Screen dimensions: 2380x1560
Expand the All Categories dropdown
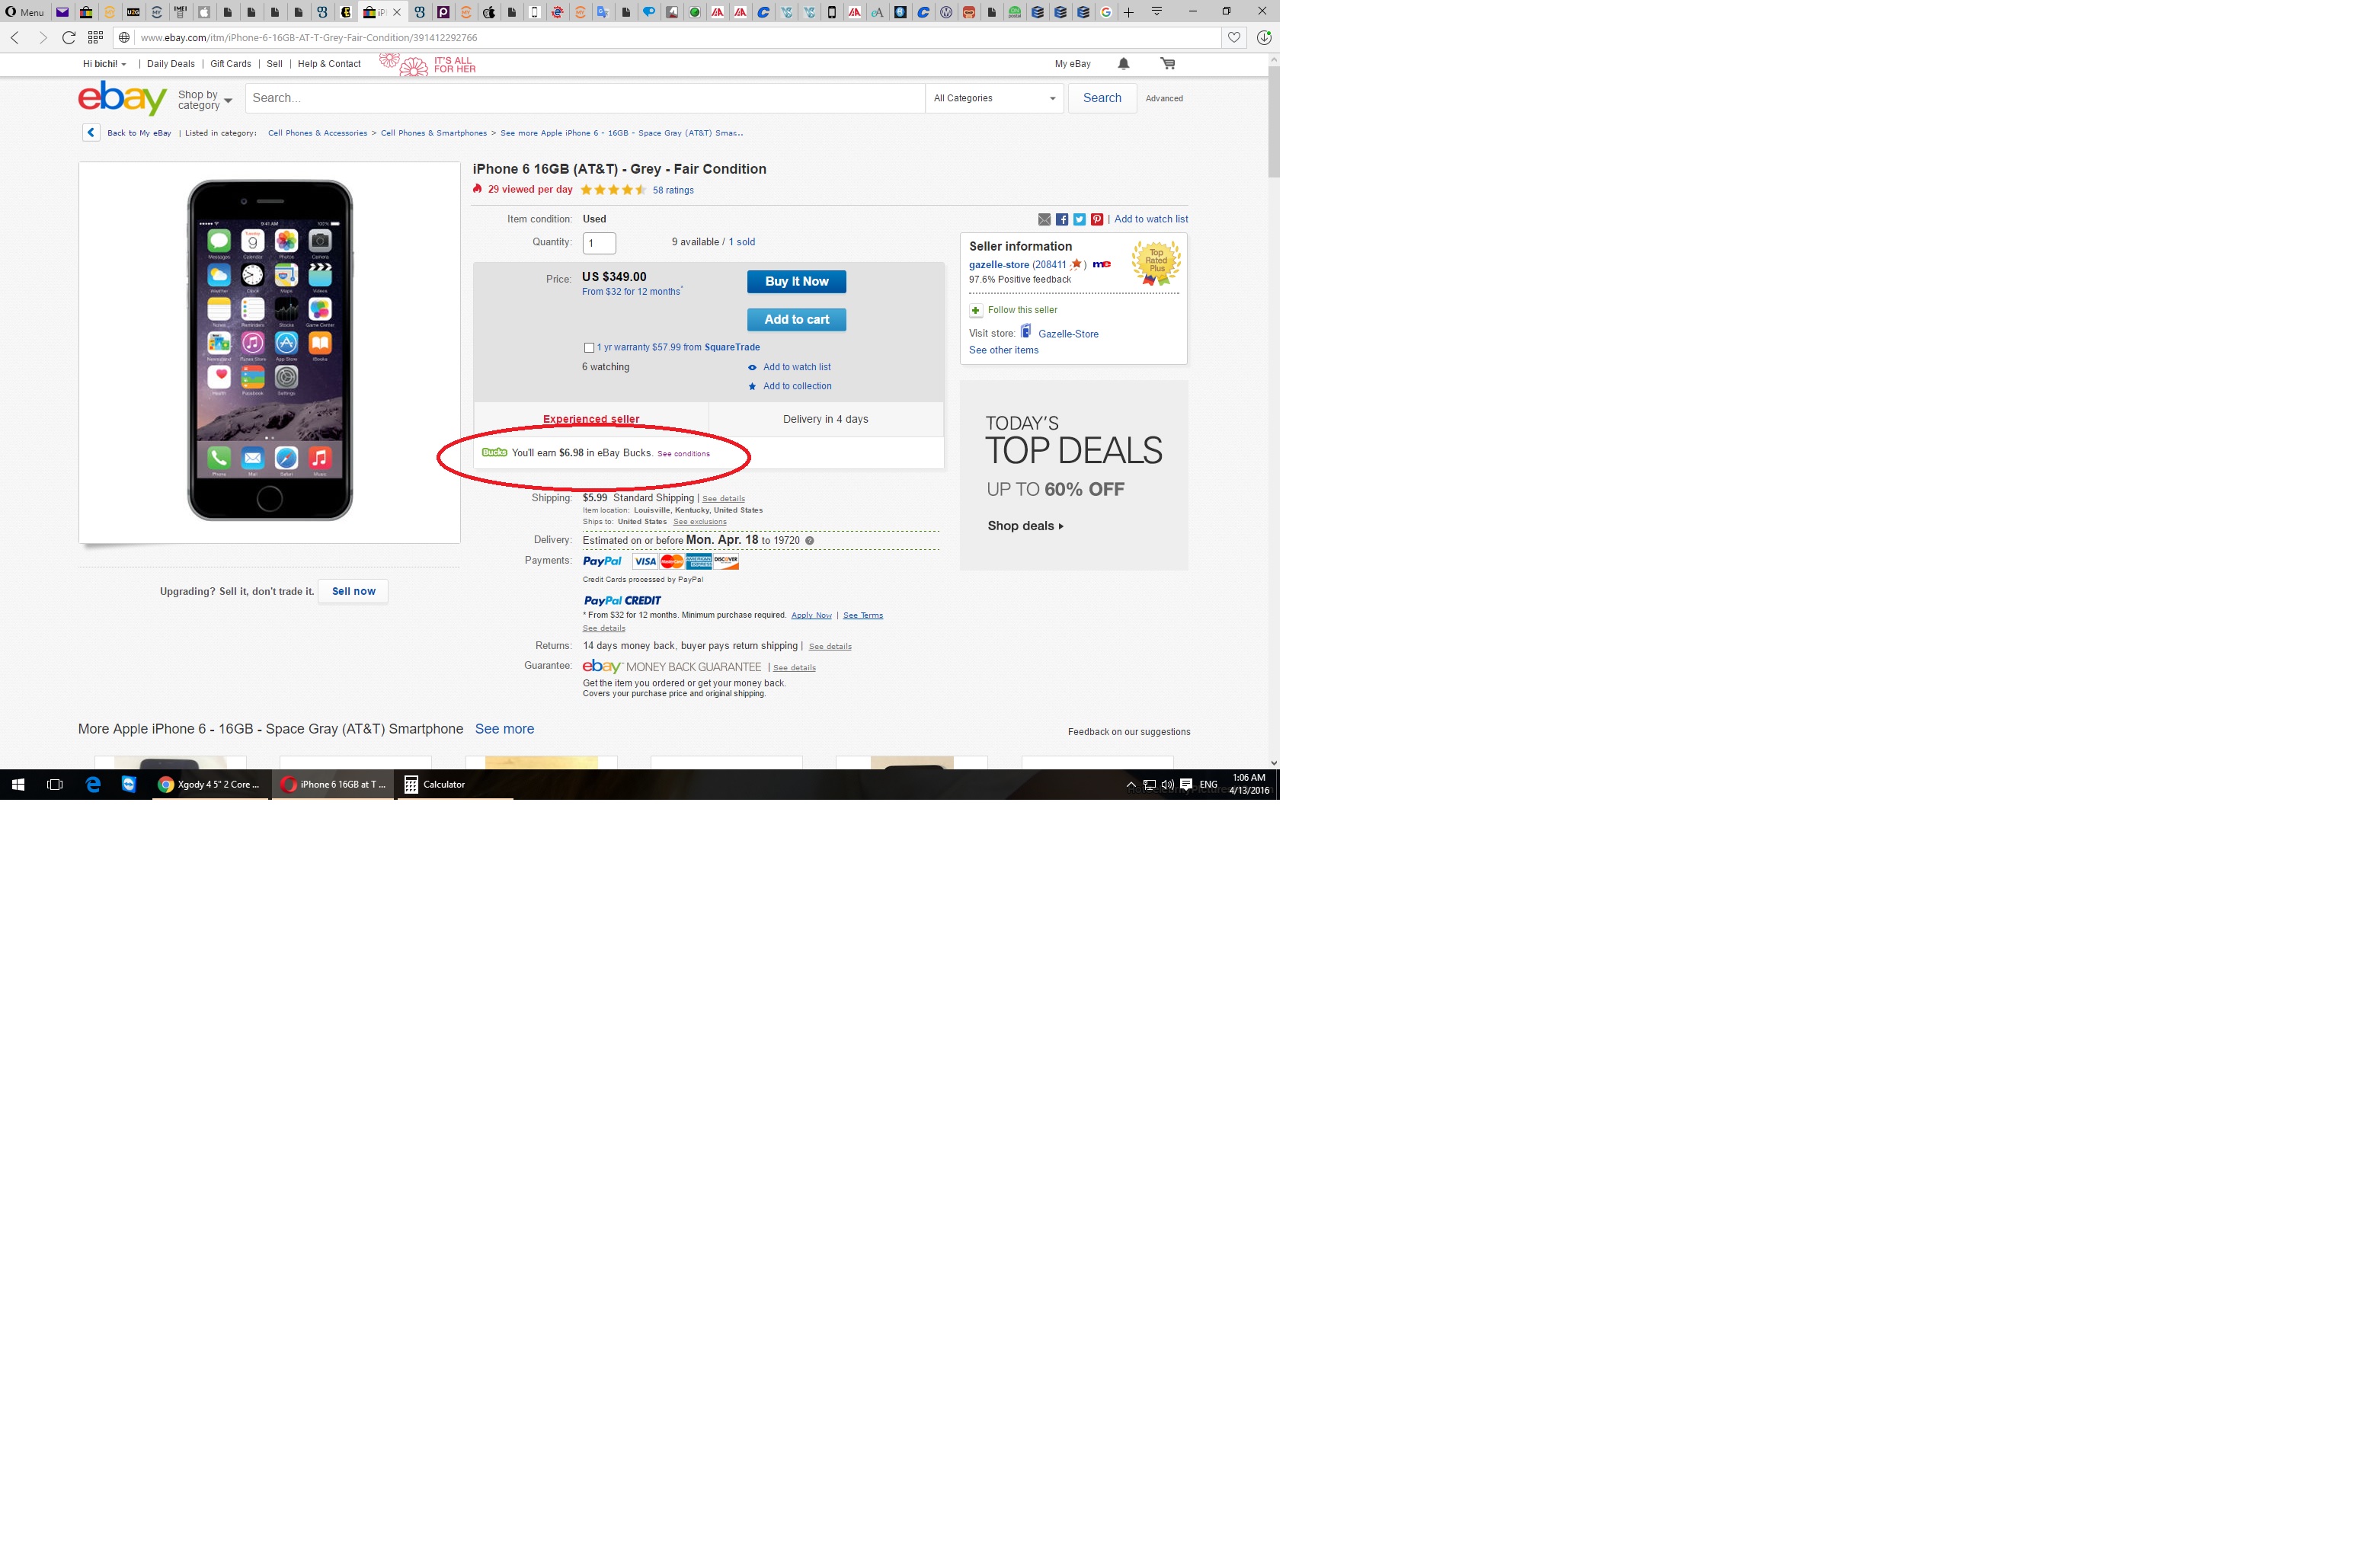[x=994, y=98]
